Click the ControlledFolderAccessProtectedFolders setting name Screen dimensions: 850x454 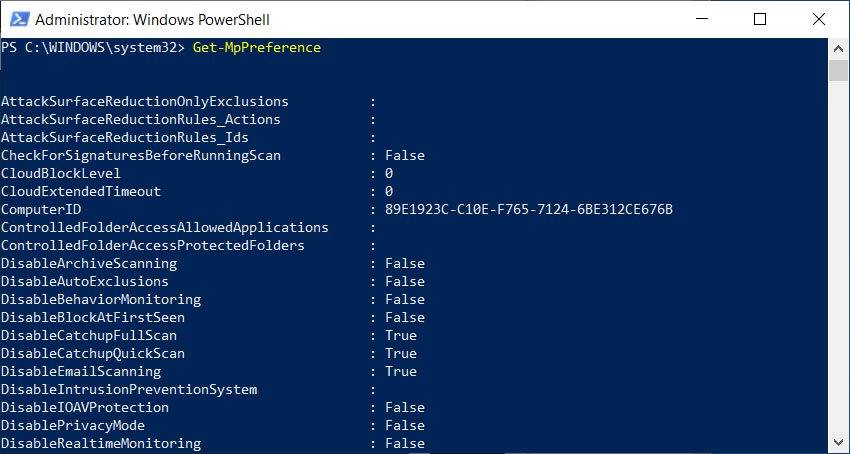[x=153, y=245]
